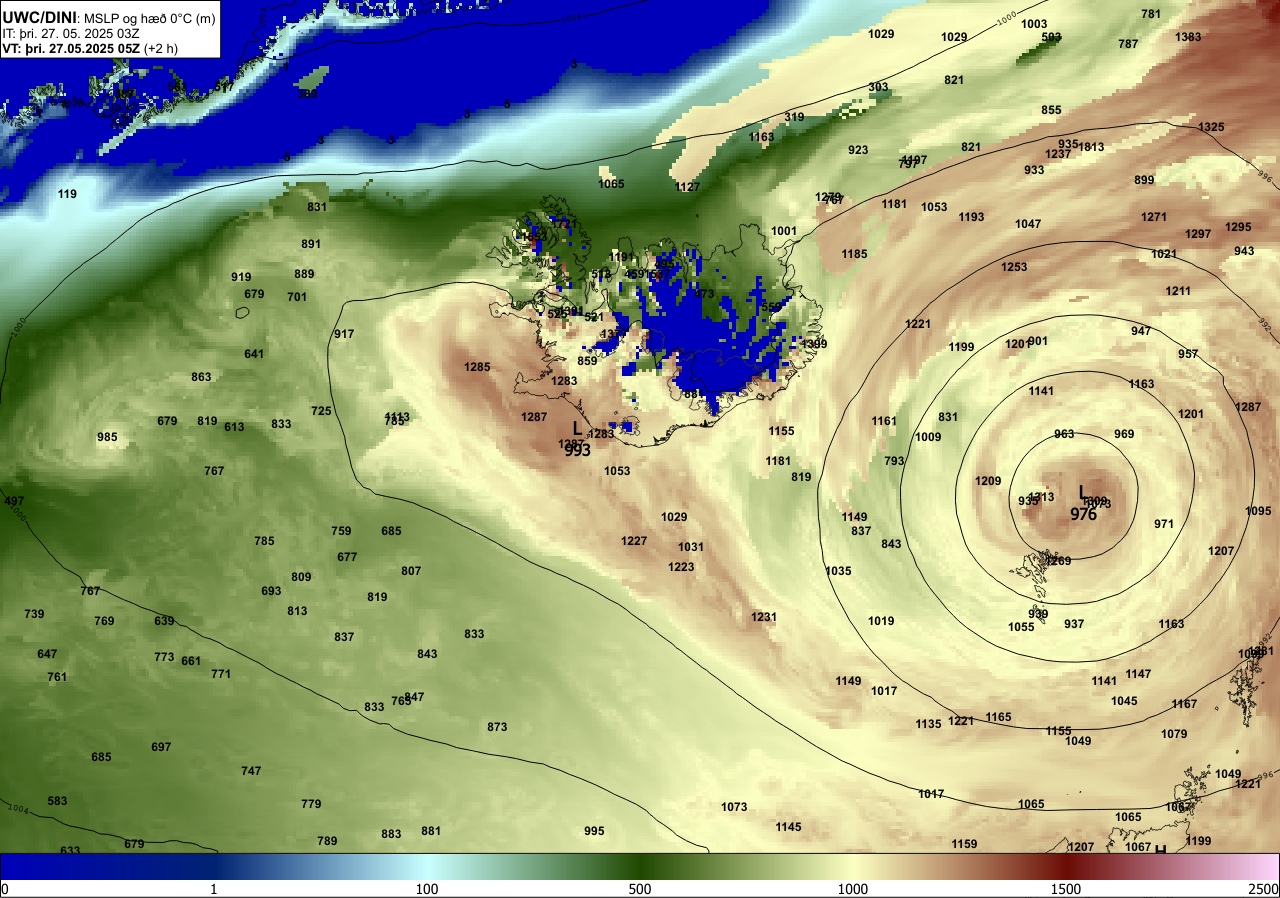This screenshot has width=1280, height=898.
Task: Click the 303 height value
Action: pyautogui.click(x=878, y=87)
